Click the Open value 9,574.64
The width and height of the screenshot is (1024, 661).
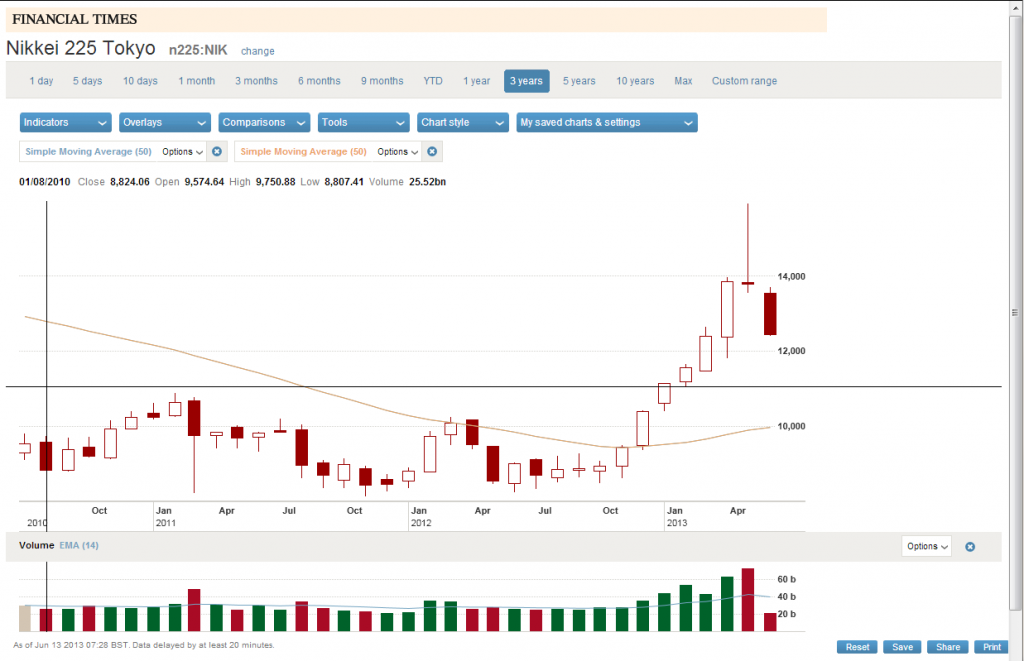204,182
